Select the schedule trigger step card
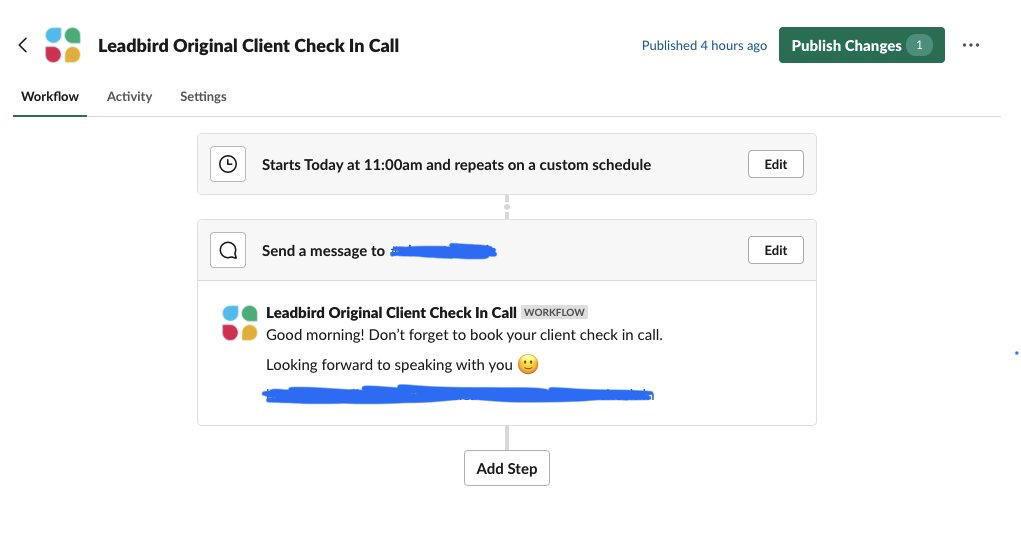The width and height of the screenshot is (1021, 553). coord(507,164)
